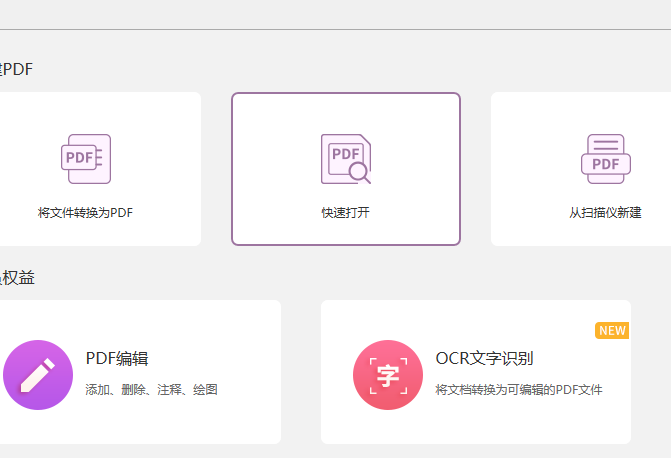Select the 将文件转换为PDF label
Viewport: 671px width, 458px height.
pos(85,213)
